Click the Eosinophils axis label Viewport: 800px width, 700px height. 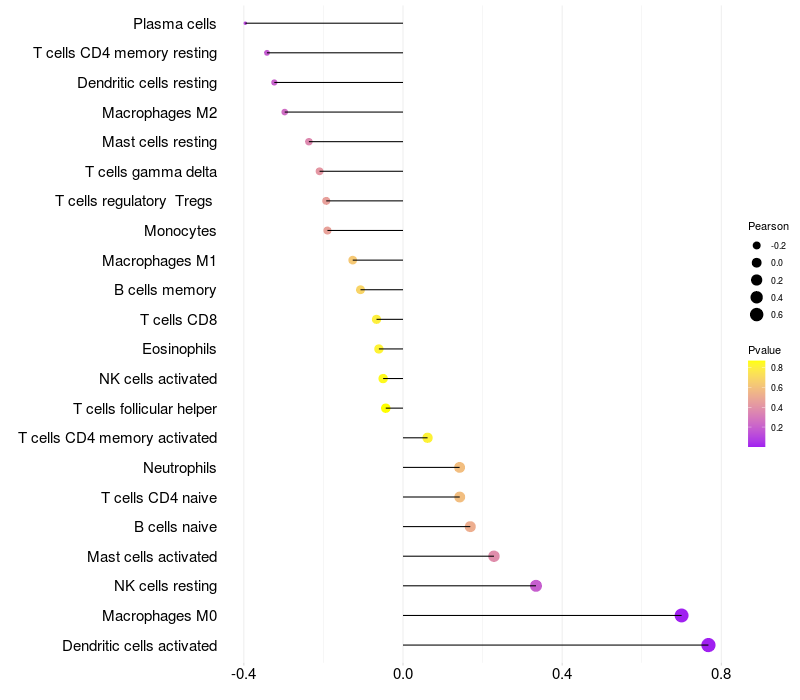coord(179,349)
